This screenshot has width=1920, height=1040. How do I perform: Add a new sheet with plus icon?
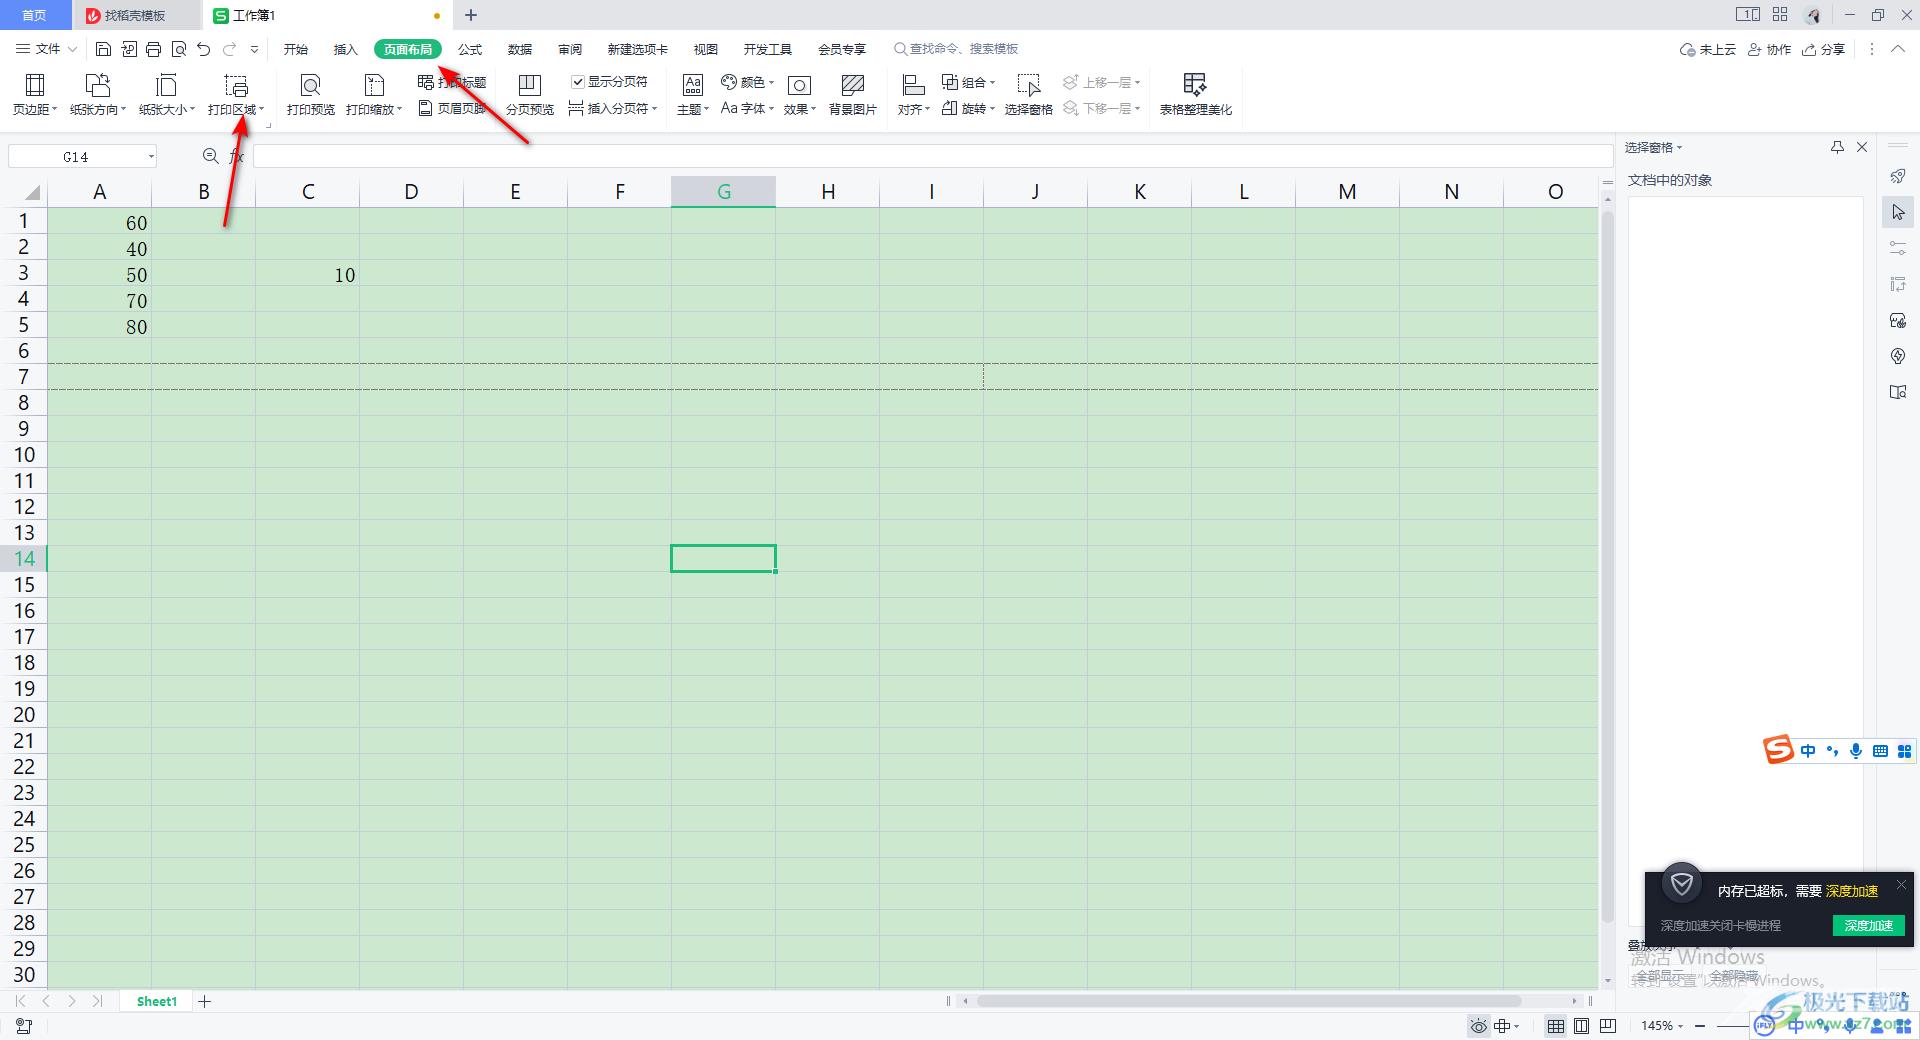[x=205, y=1001]
